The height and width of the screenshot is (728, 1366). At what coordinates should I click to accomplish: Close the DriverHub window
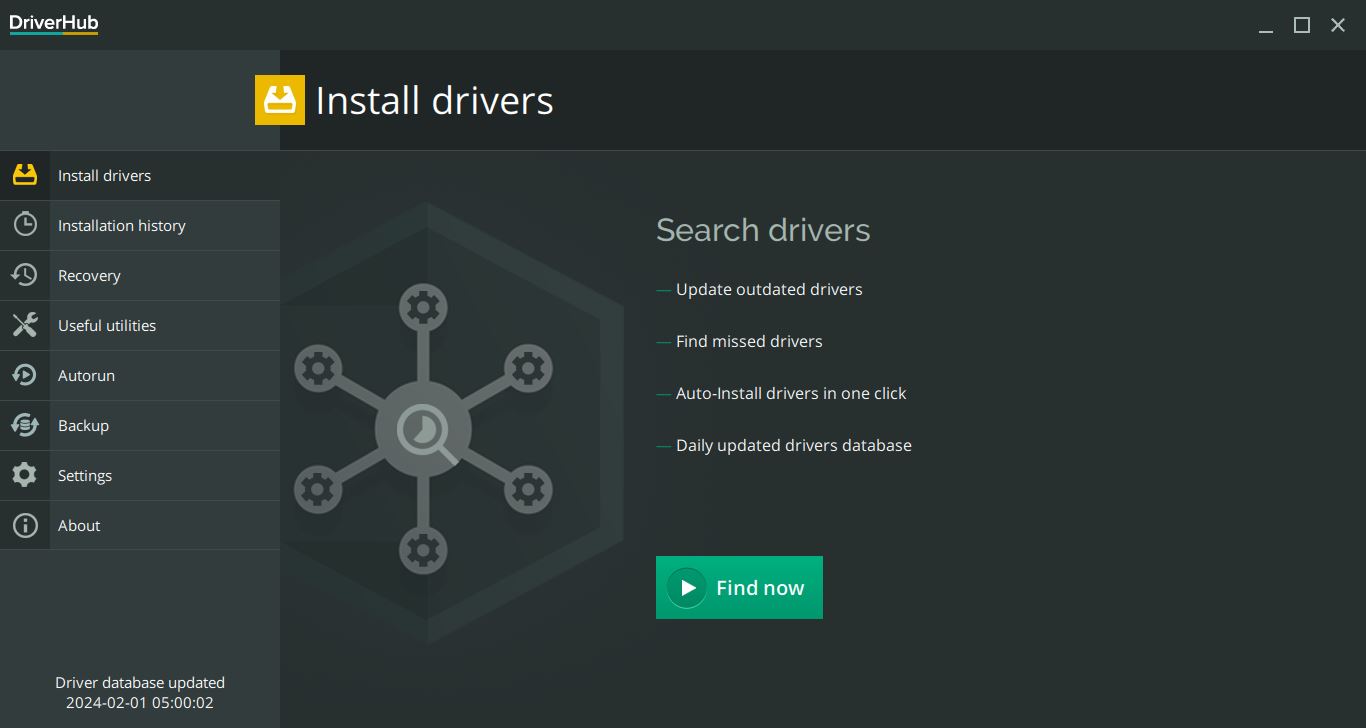tap(1338, 26)
